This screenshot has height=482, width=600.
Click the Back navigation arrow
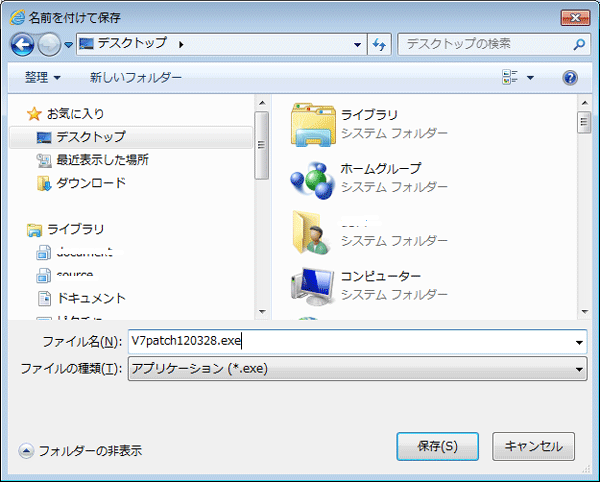[x=22, y=44]
